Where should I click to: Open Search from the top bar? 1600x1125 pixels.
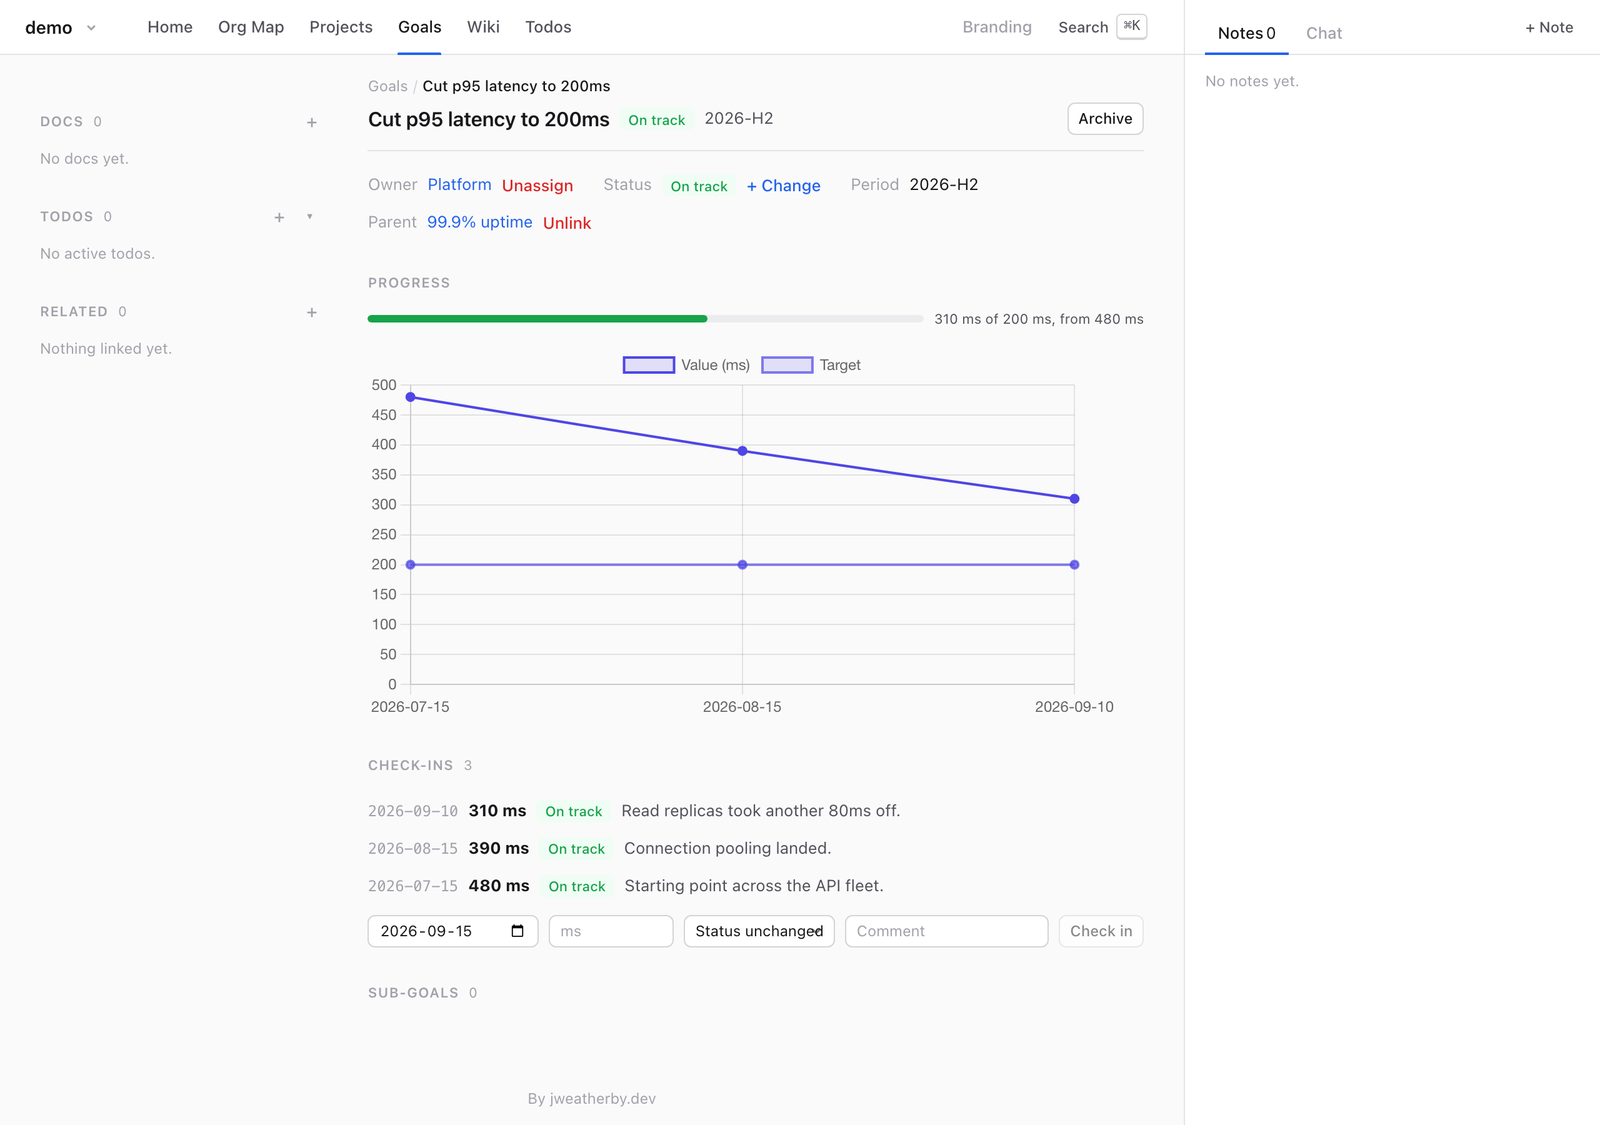[1102, 27]
